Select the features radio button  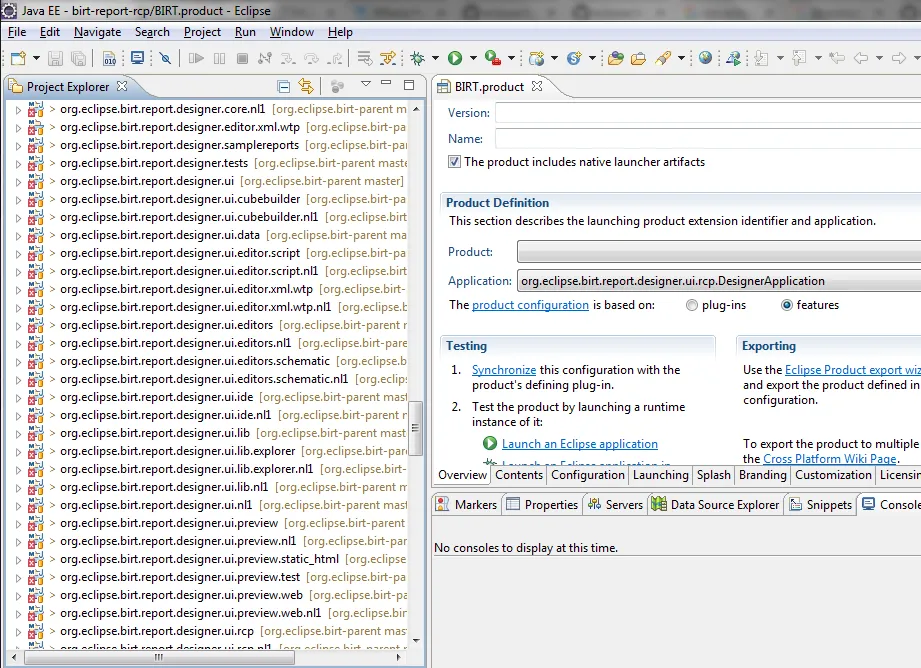point(786,305)
